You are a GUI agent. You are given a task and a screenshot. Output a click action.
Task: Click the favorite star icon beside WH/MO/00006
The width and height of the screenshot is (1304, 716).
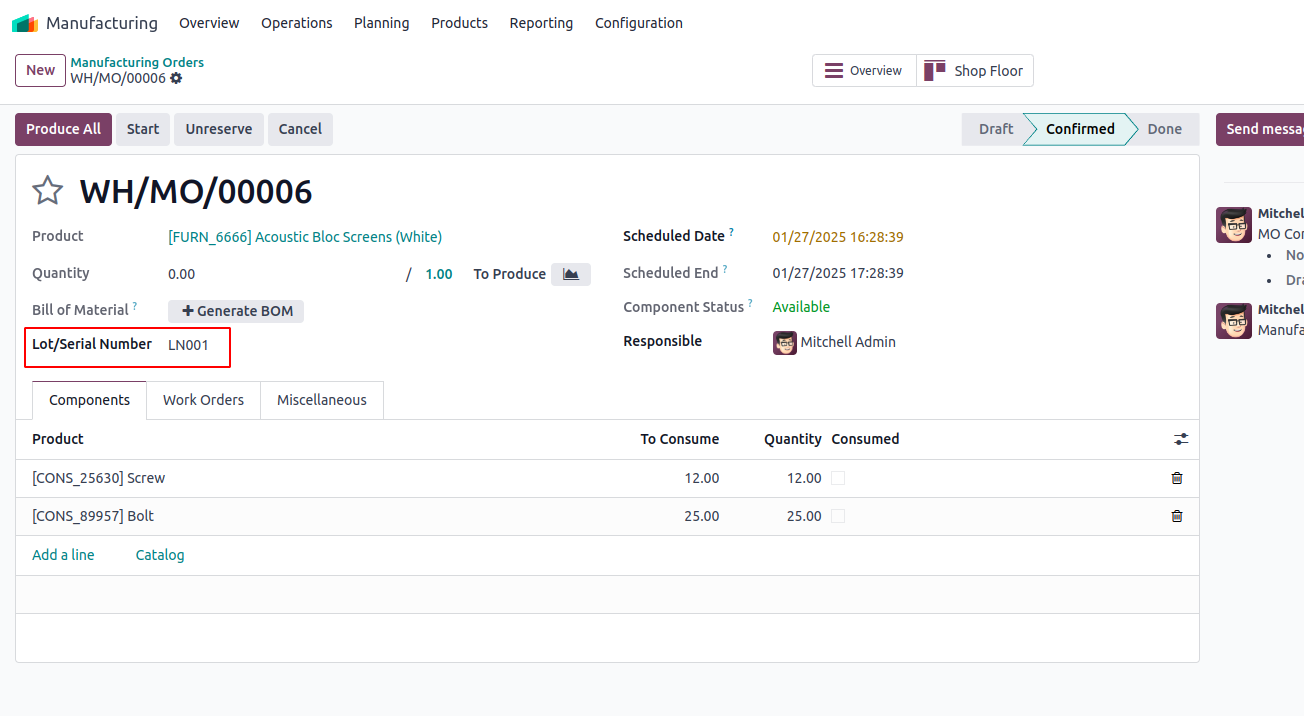(x=48, y=191)
